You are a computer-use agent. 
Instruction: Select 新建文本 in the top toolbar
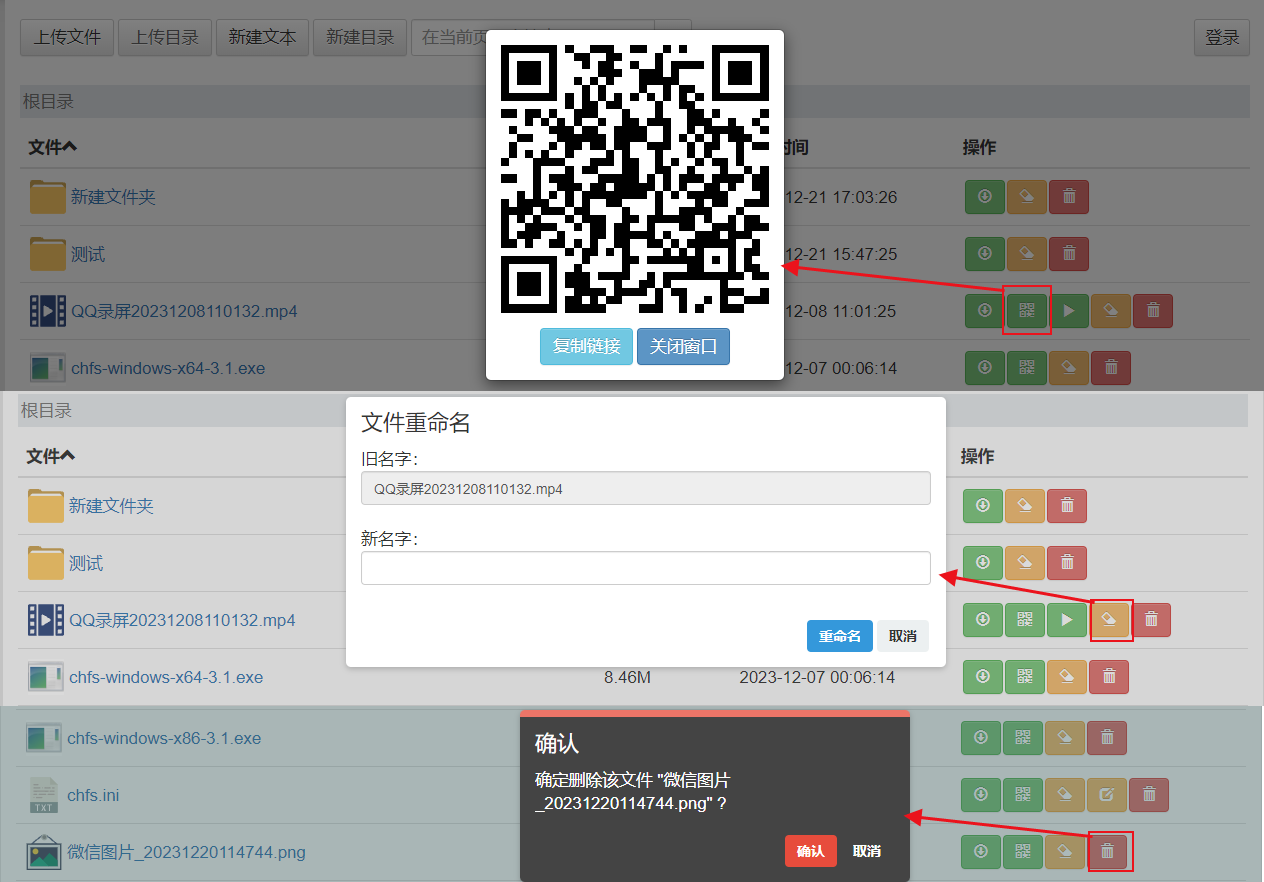[x=262, y=37]
